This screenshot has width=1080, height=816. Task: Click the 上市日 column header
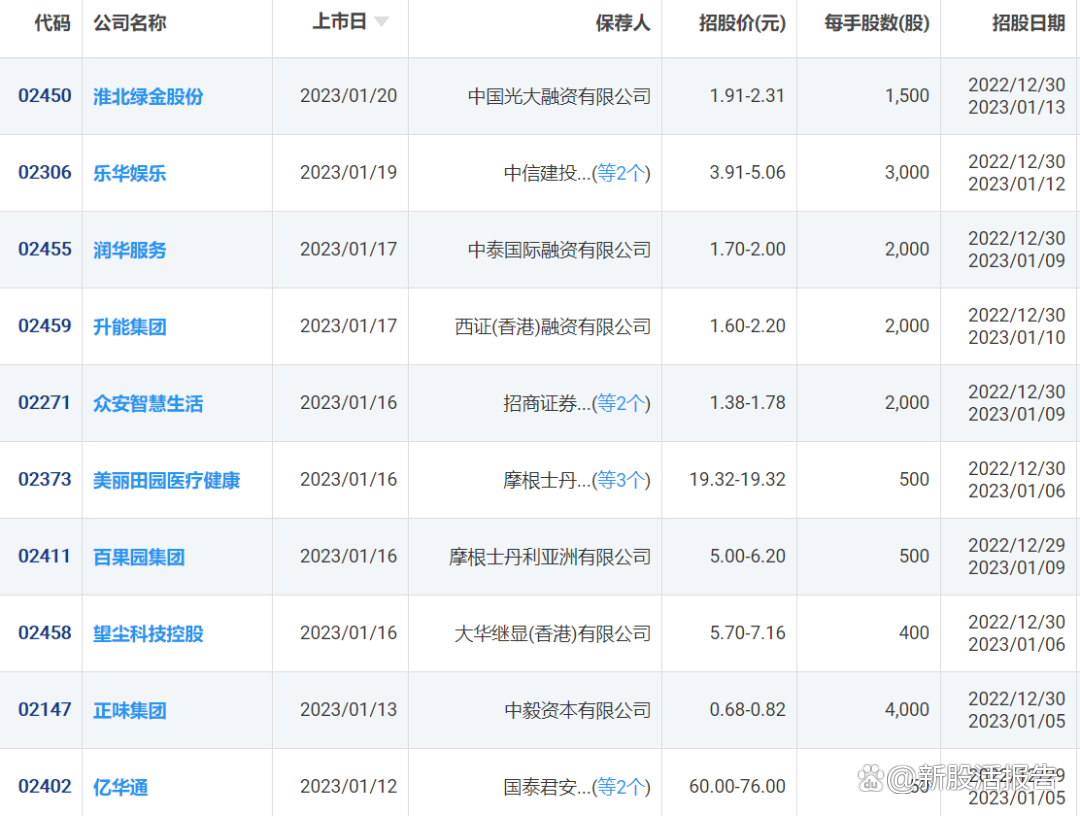pyautogui.click(x=339, y=22)
